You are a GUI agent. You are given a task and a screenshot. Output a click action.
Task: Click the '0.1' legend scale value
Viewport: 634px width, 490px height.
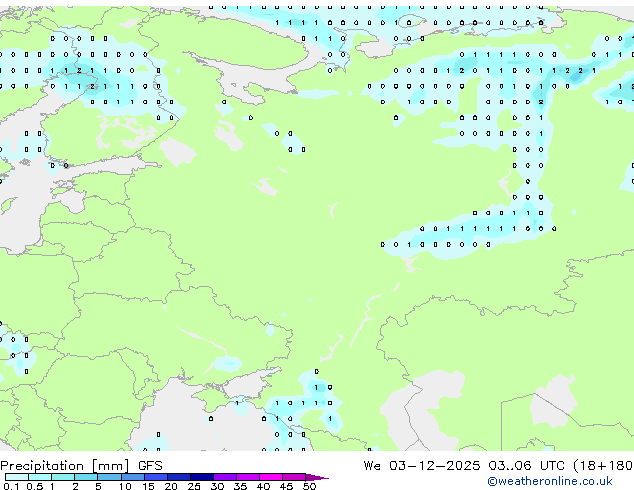click(11, 486)
